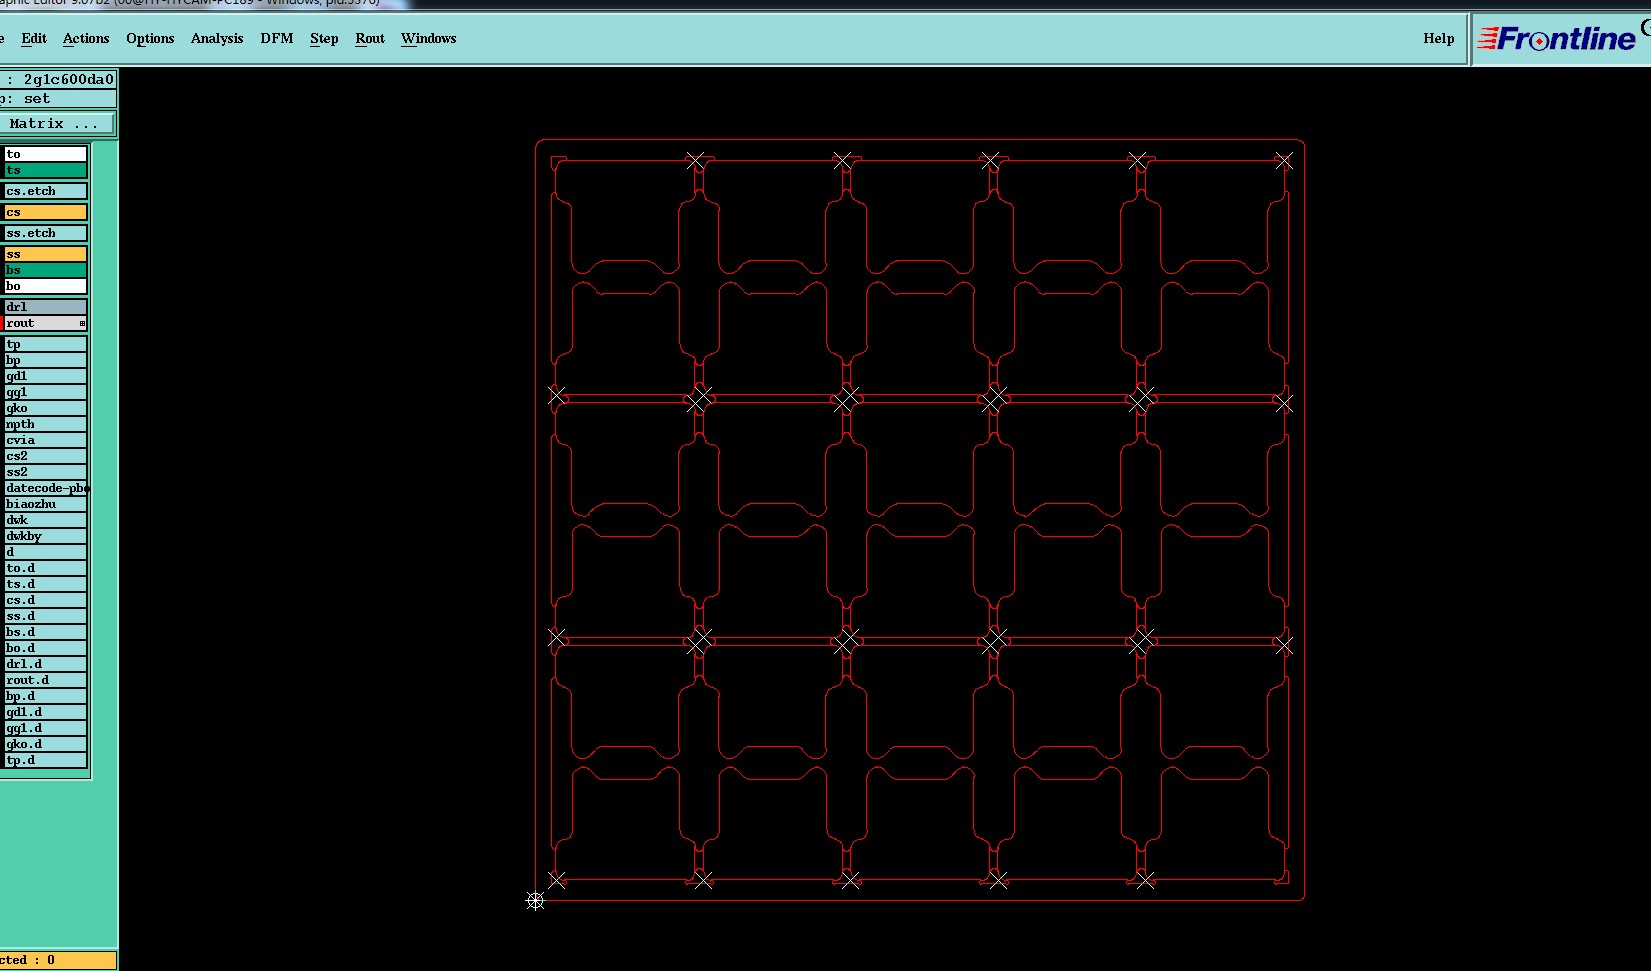
Task: Select the 'gg1' layer row
Action: click(x=45, y=392)
